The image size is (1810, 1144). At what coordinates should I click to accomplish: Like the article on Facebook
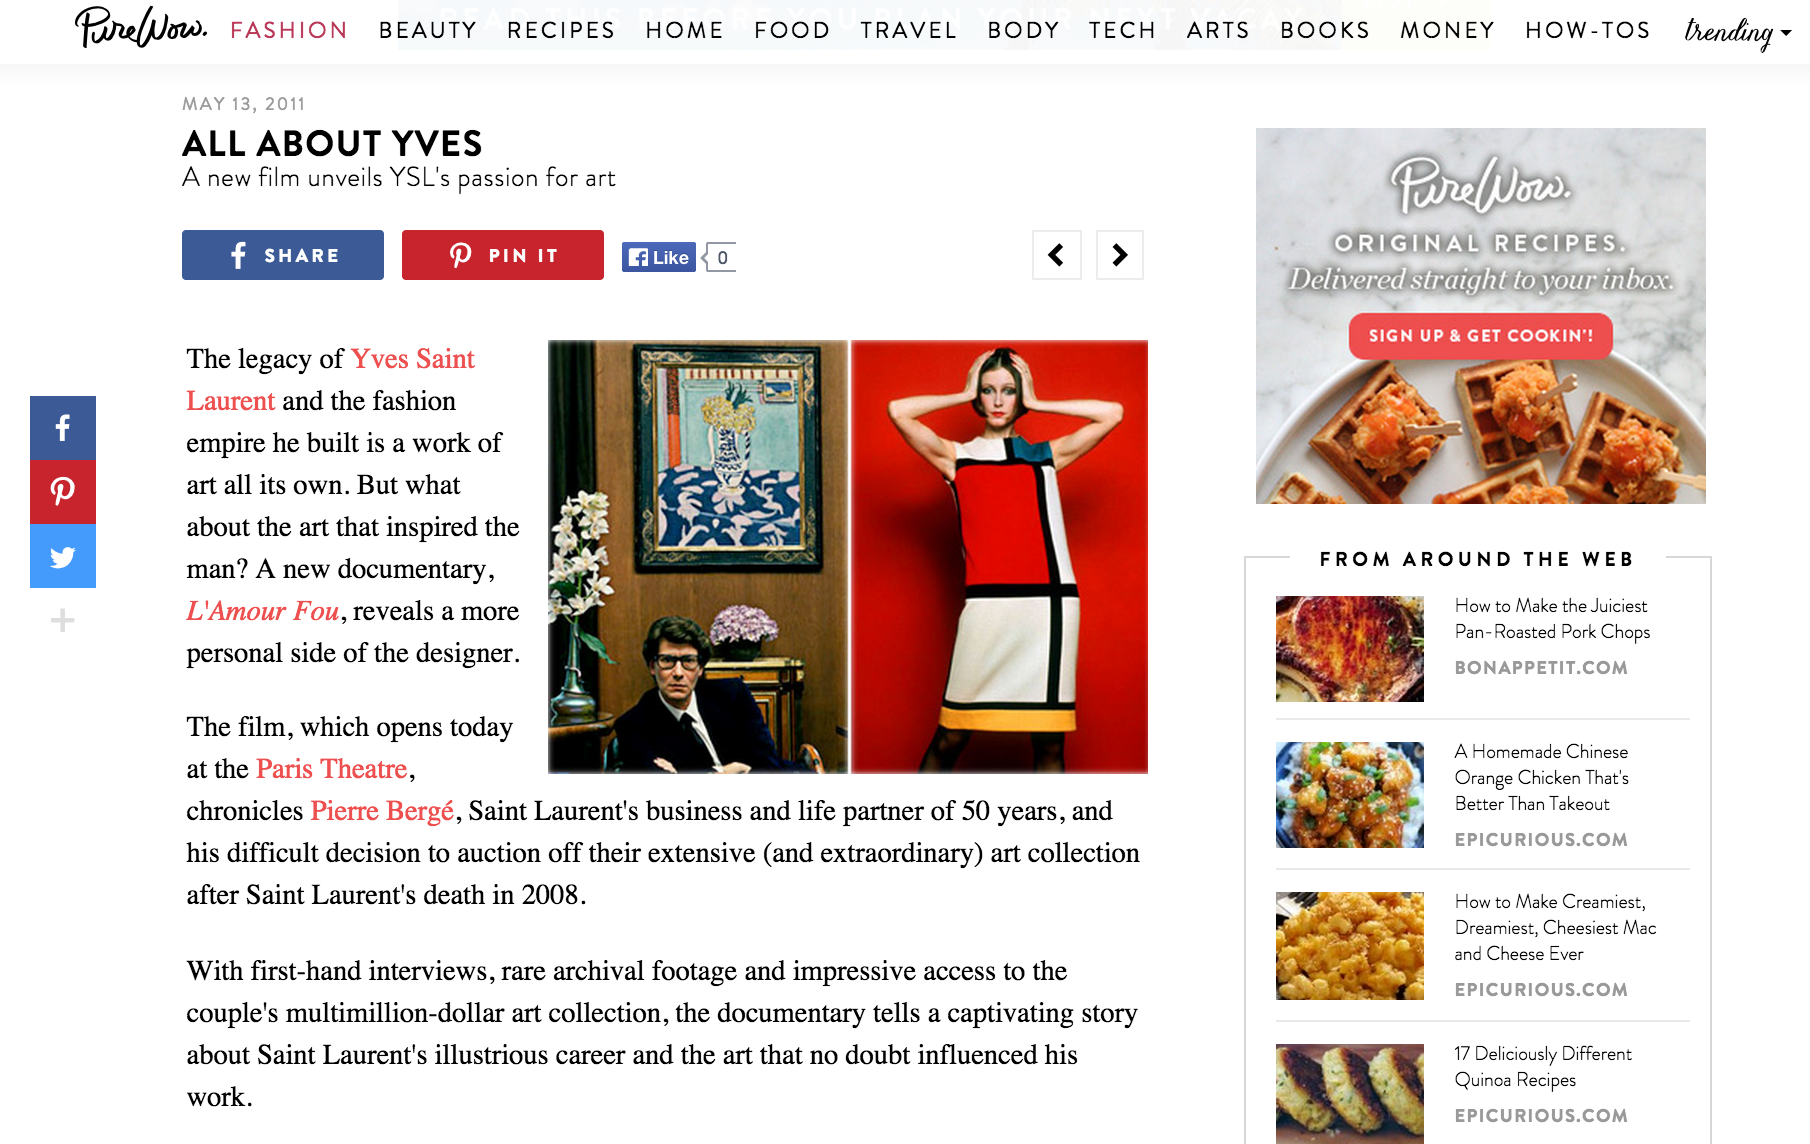point(659,257)
